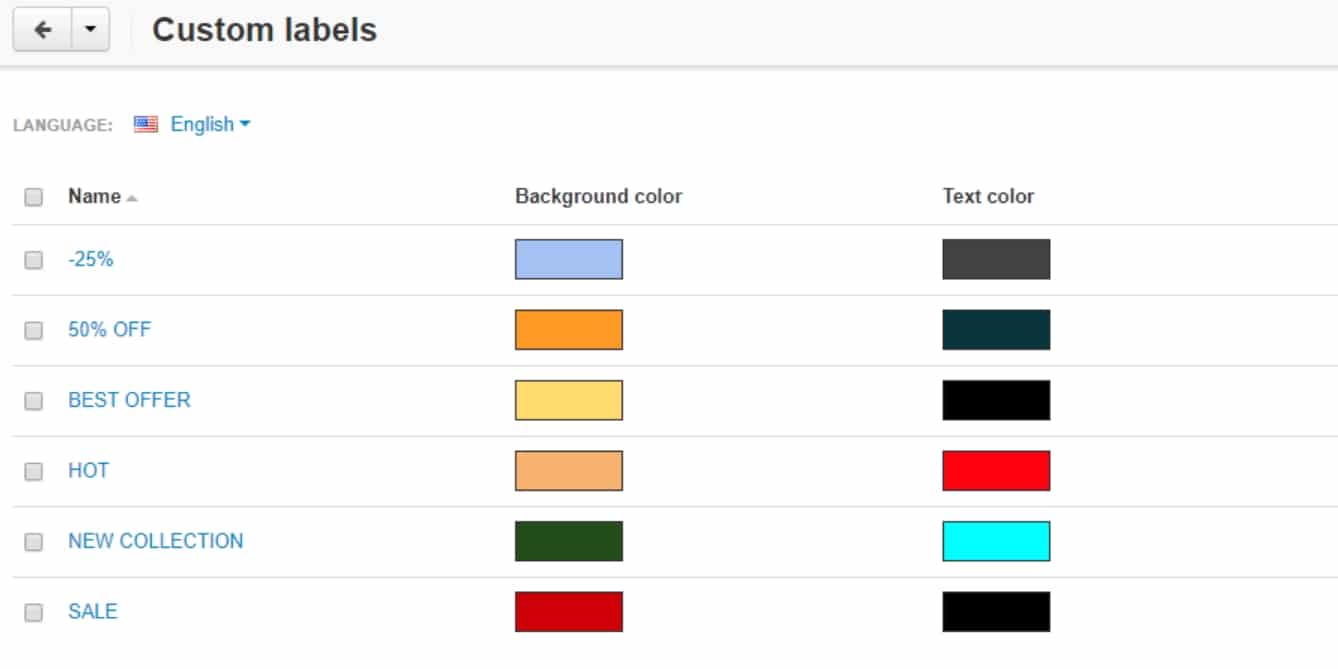This screenshot has height=669, width=1338.
Task: Click the HOT red text color swatch
Action: (996, 471)
